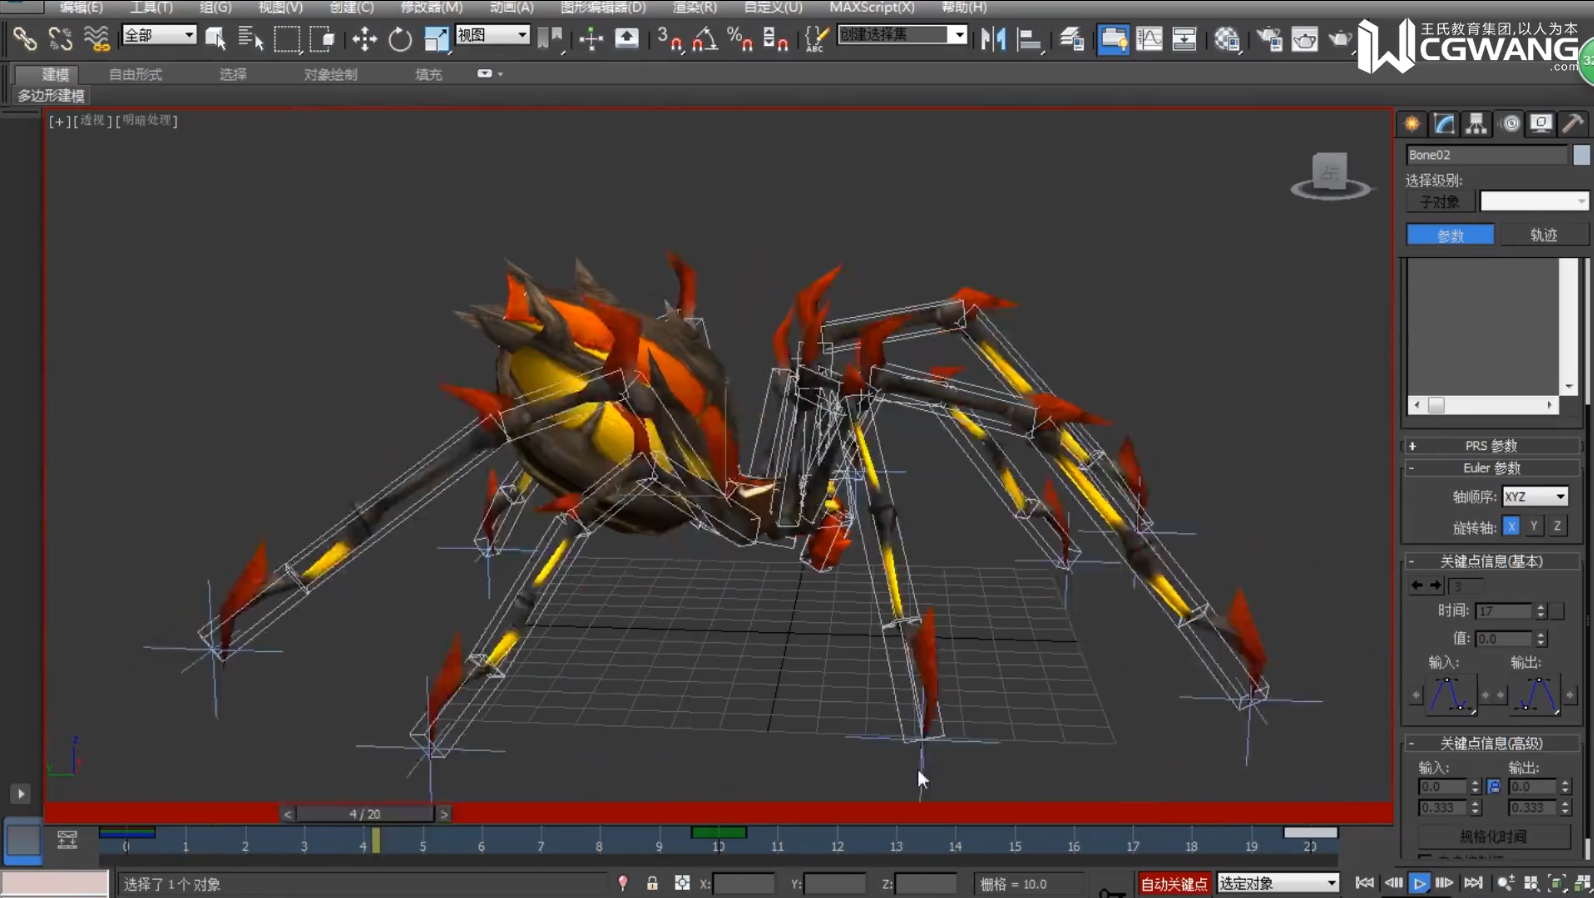This screenshot has width=1594, height=898.
Task: Pick the Rectangular Selection Region tool
Action: coord(287,39)
